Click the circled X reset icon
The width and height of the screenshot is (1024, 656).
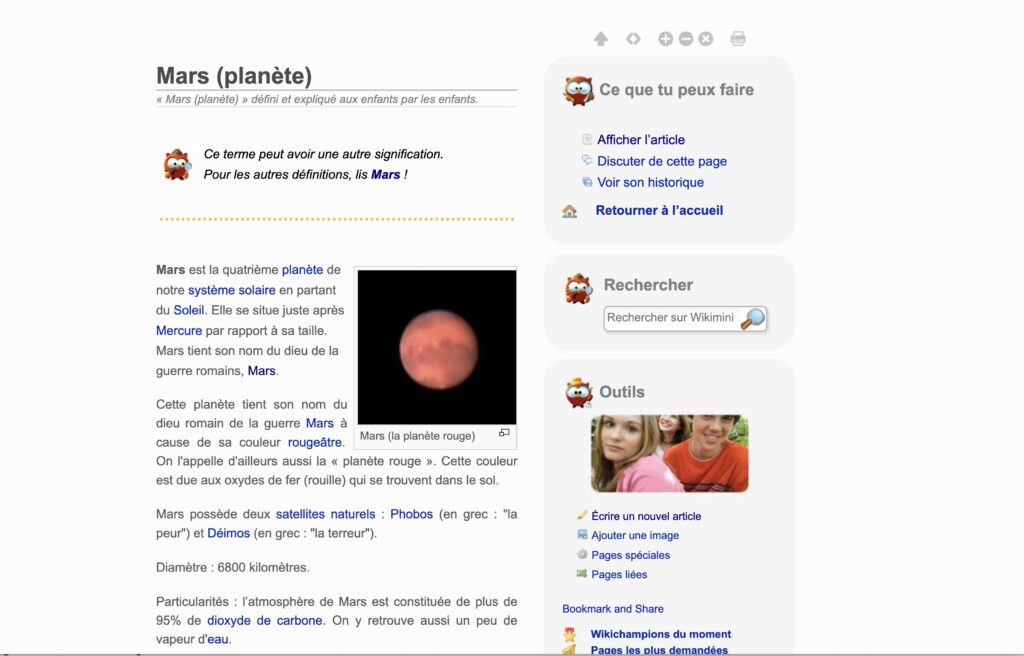point(705,39)
